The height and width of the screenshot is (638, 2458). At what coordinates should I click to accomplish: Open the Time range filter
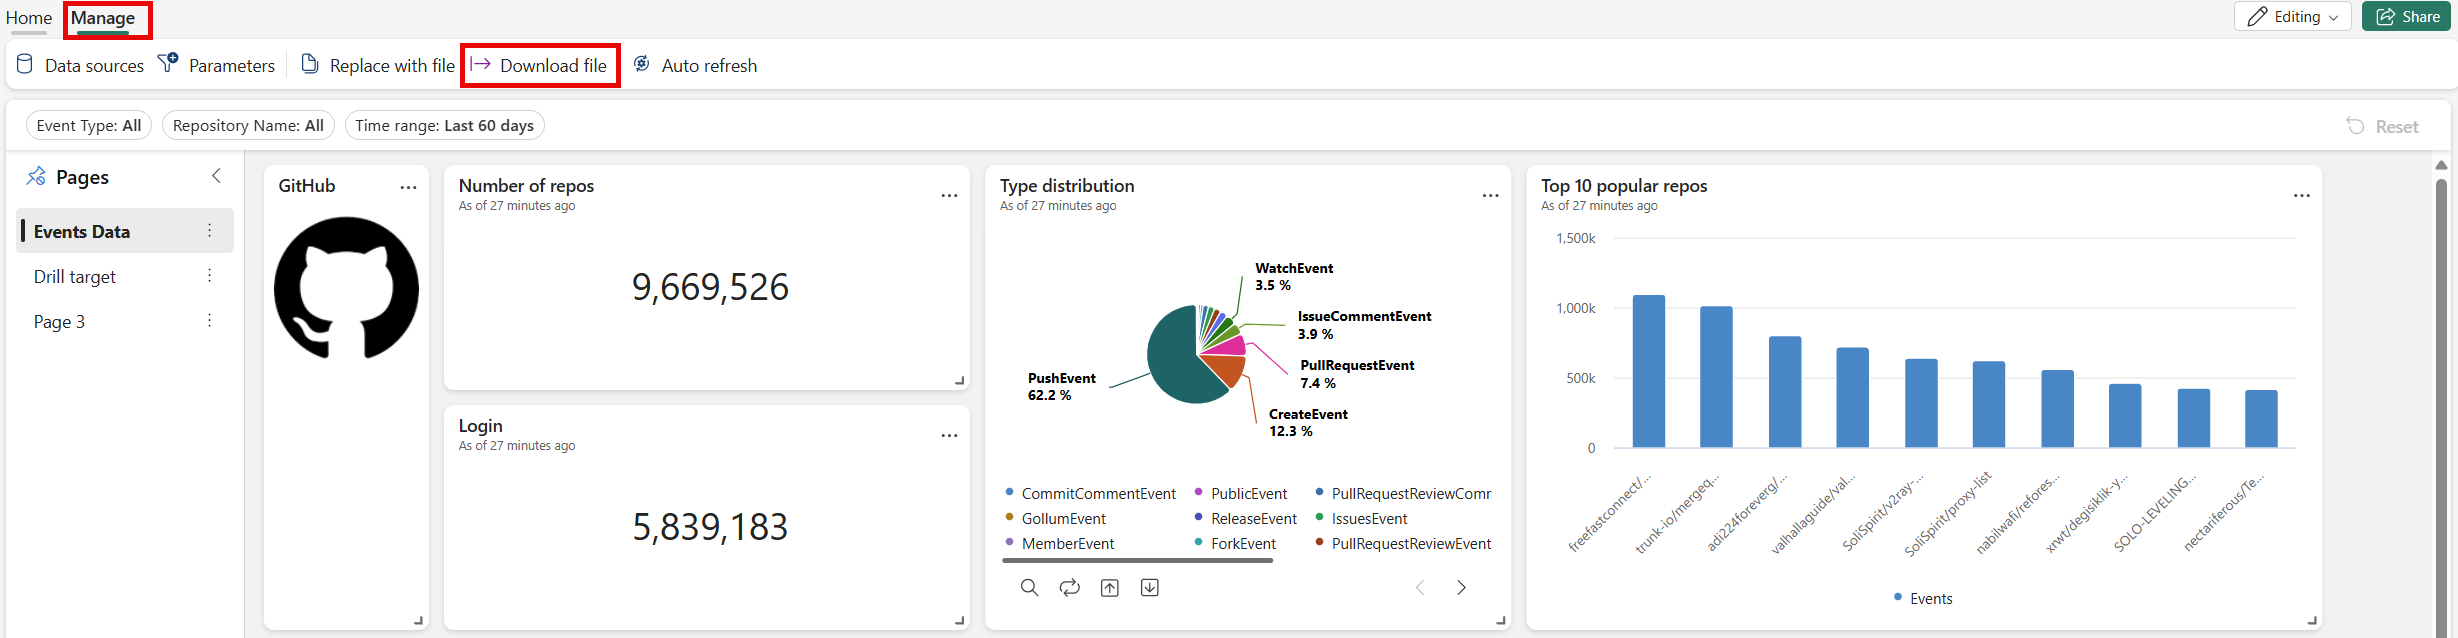(444, 126)
